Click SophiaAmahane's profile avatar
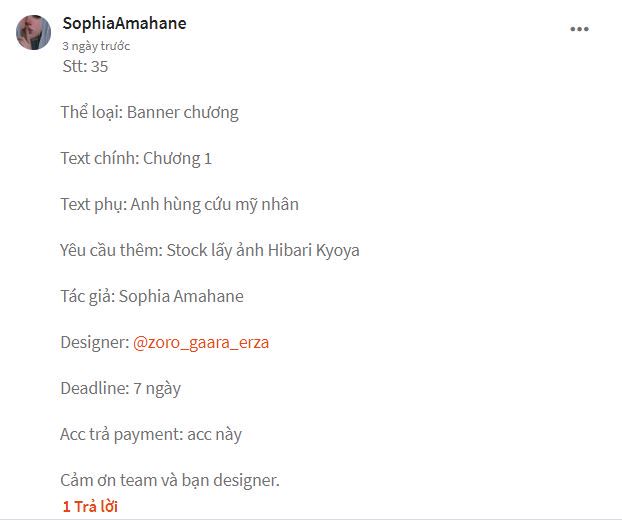622x520 pixels. [x=34, y=32]
